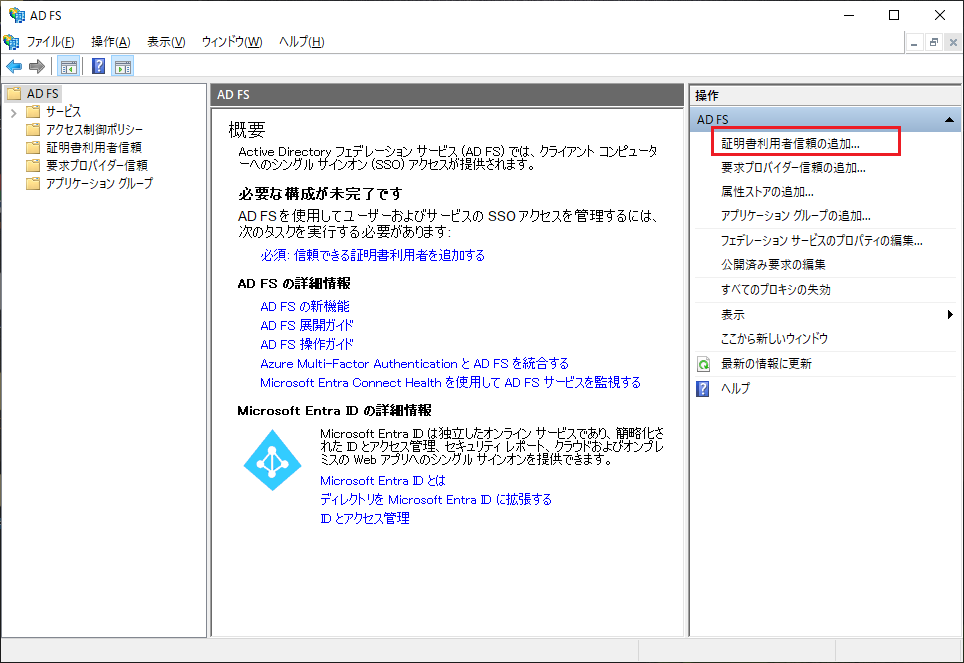964x663 pixels.
Task: Open the AD FS 展開ガイド link
Action: (307, 325)
